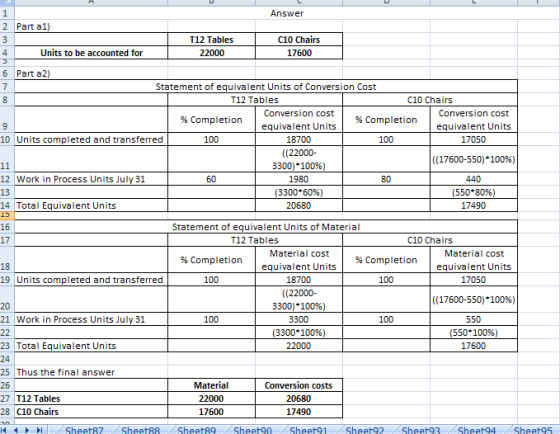The height and width of the screenshot is (434, 560).
Task: Select 'Units completed and transferred' in row 10
Action: pos(91,139)
